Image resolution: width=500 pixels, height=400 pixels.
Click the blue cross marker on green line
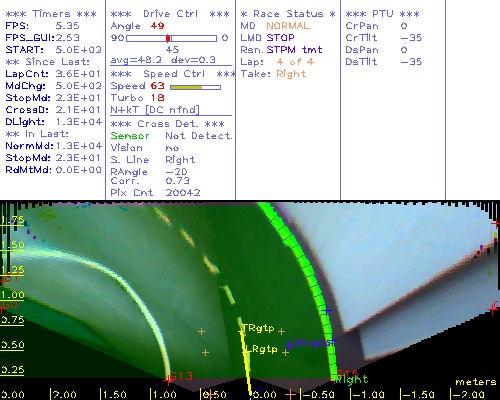coord(327,310)
